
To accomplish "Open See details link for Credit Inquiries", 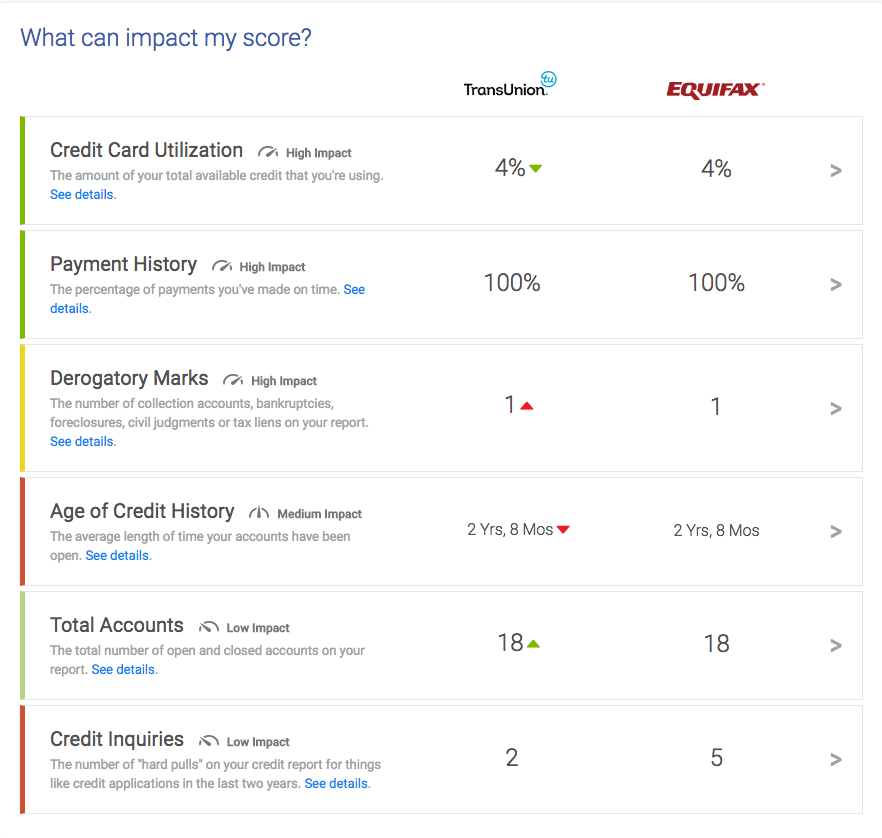I will pos(336,783).
